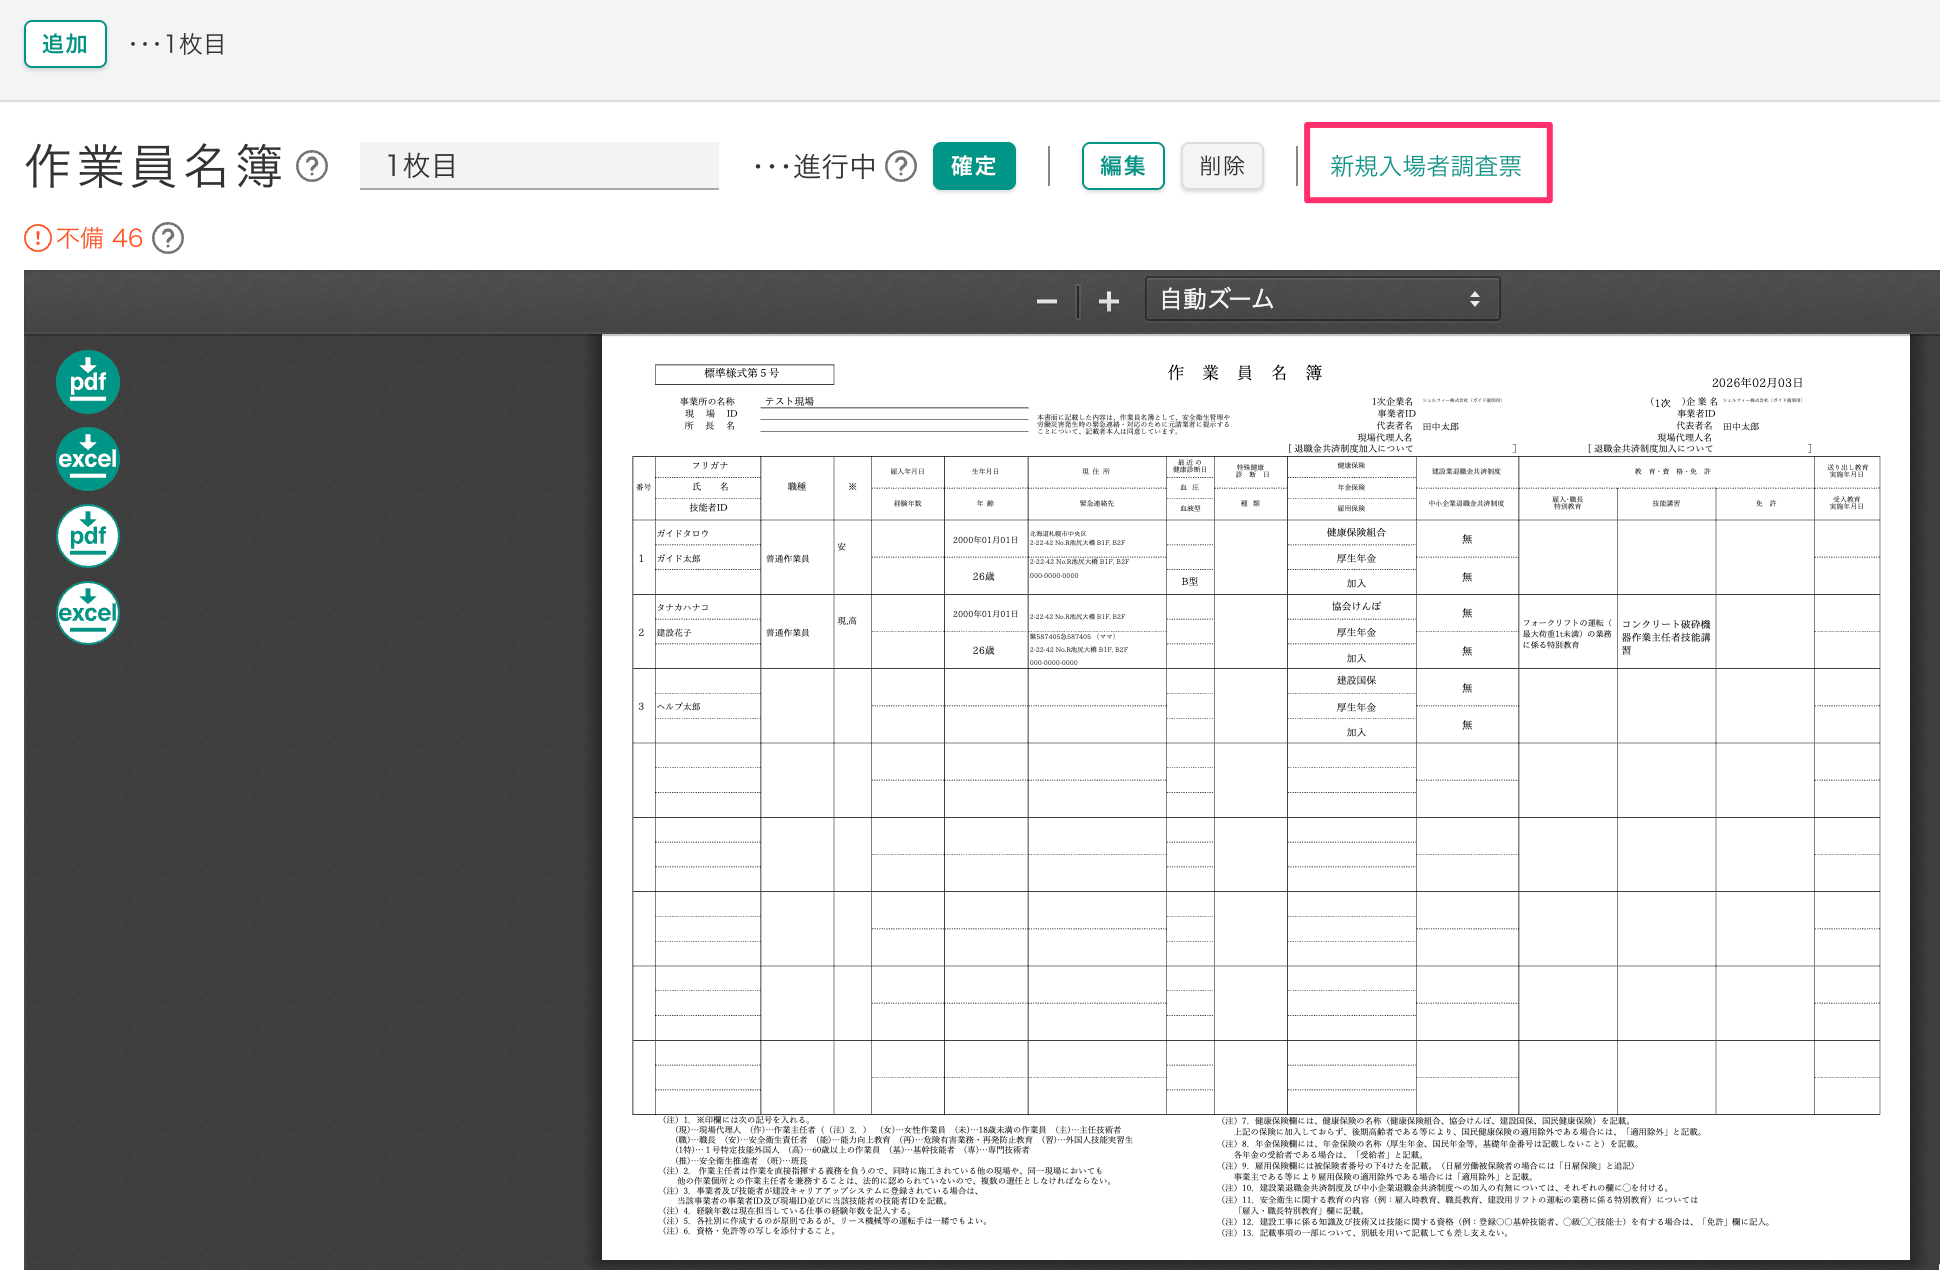The width and height of the screenshot is (1940, 1270).
Task: Download the filled PDF via green pdf icon
Action: pos(88,382)
